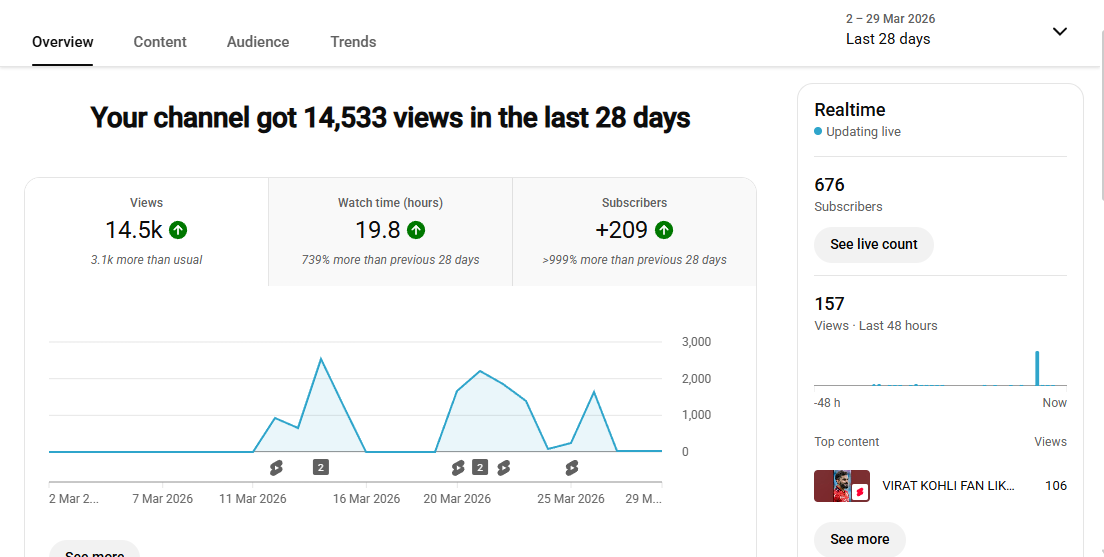Open the 'Last 28 days' period selector
Image resolution: width=1104 pixels, height=557 pixels.
(888, 39)
